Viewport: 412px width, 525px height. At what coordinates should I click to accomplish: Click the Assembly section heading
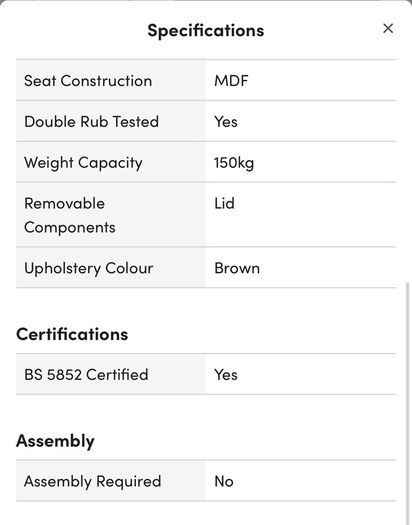click(55, 441)
